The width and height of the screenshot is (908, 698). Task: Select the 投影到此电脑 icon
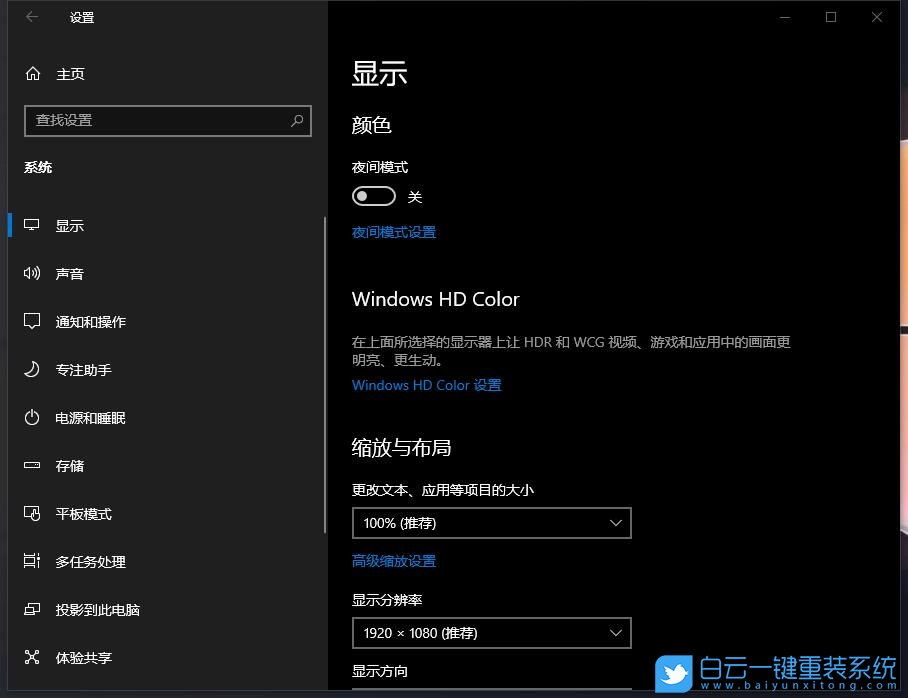30,609
